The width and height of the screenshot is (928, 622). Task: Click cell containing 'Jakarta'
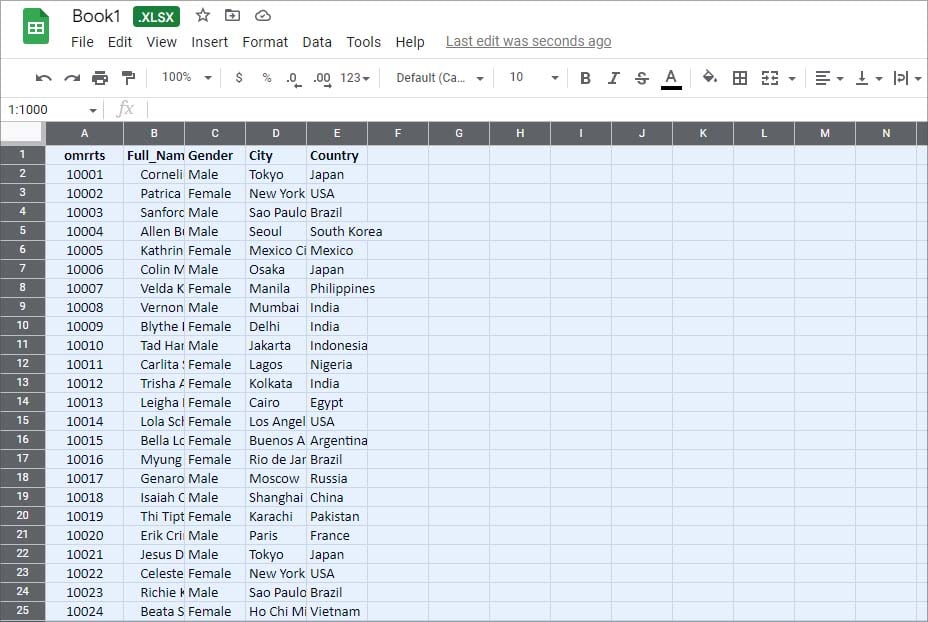[x=276, y=346]
